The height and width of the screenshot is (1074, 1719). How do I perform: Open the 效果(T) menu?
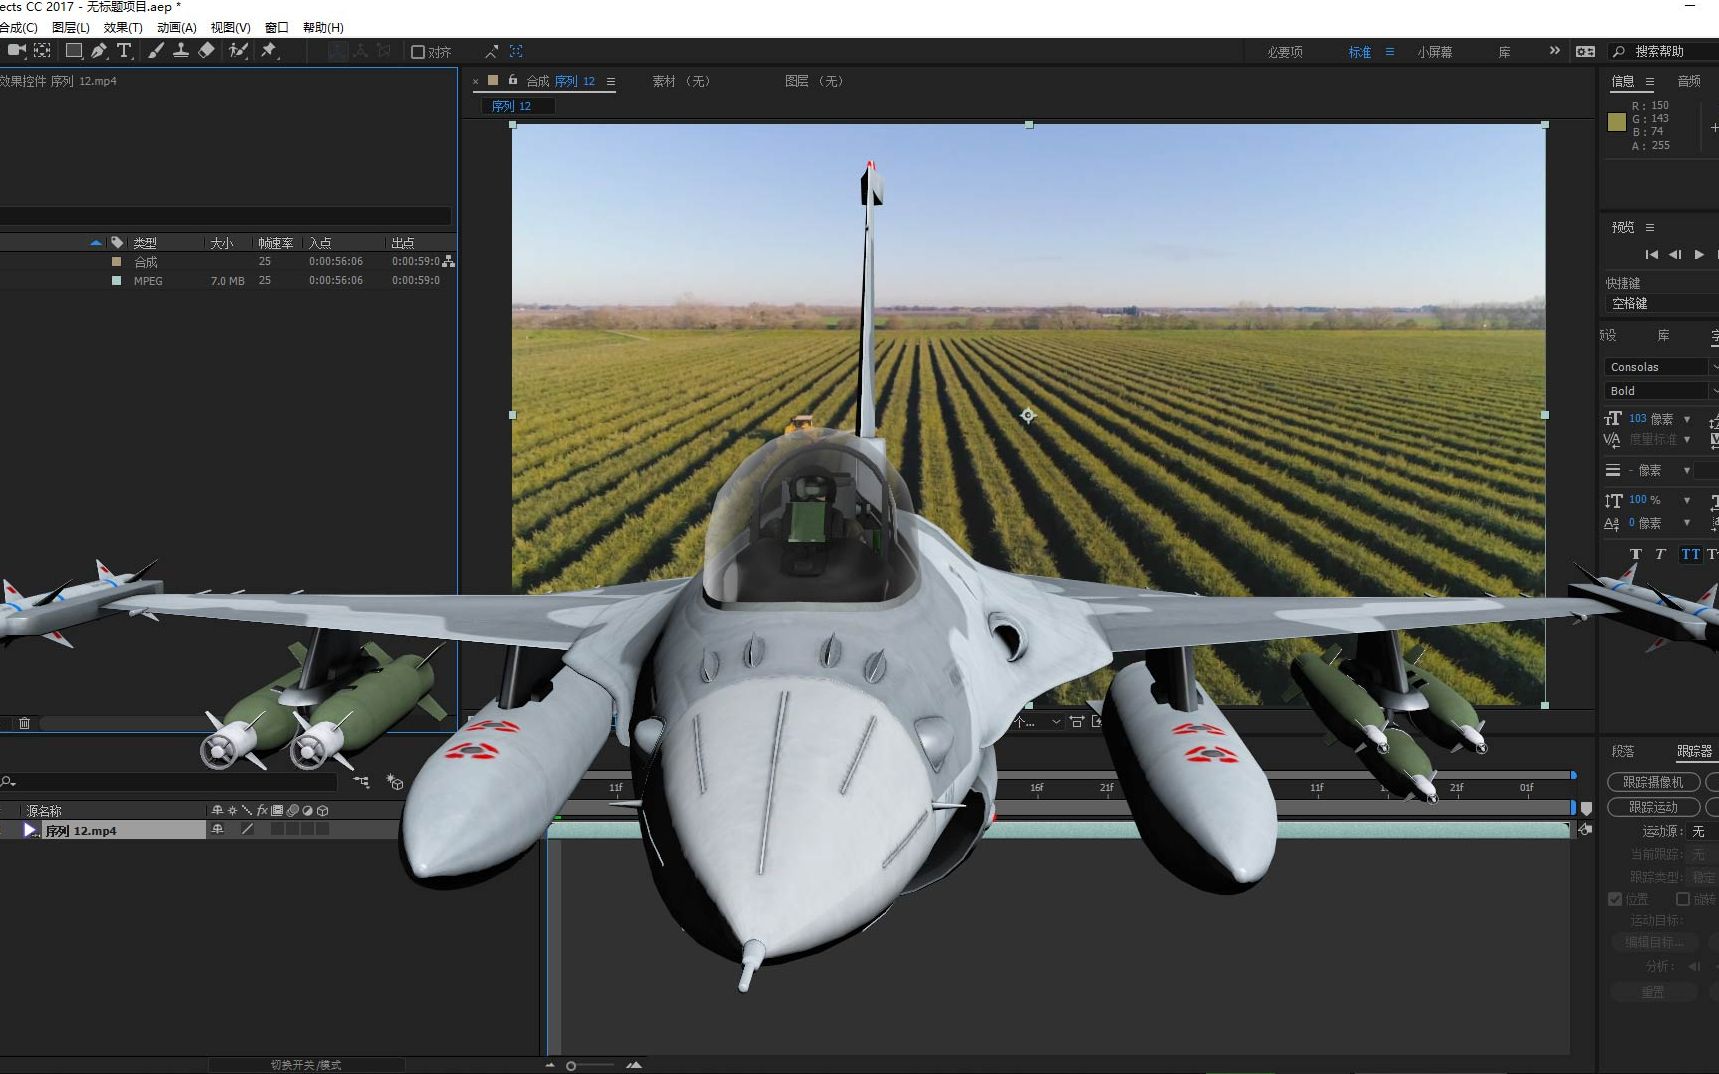coord(123,28)
